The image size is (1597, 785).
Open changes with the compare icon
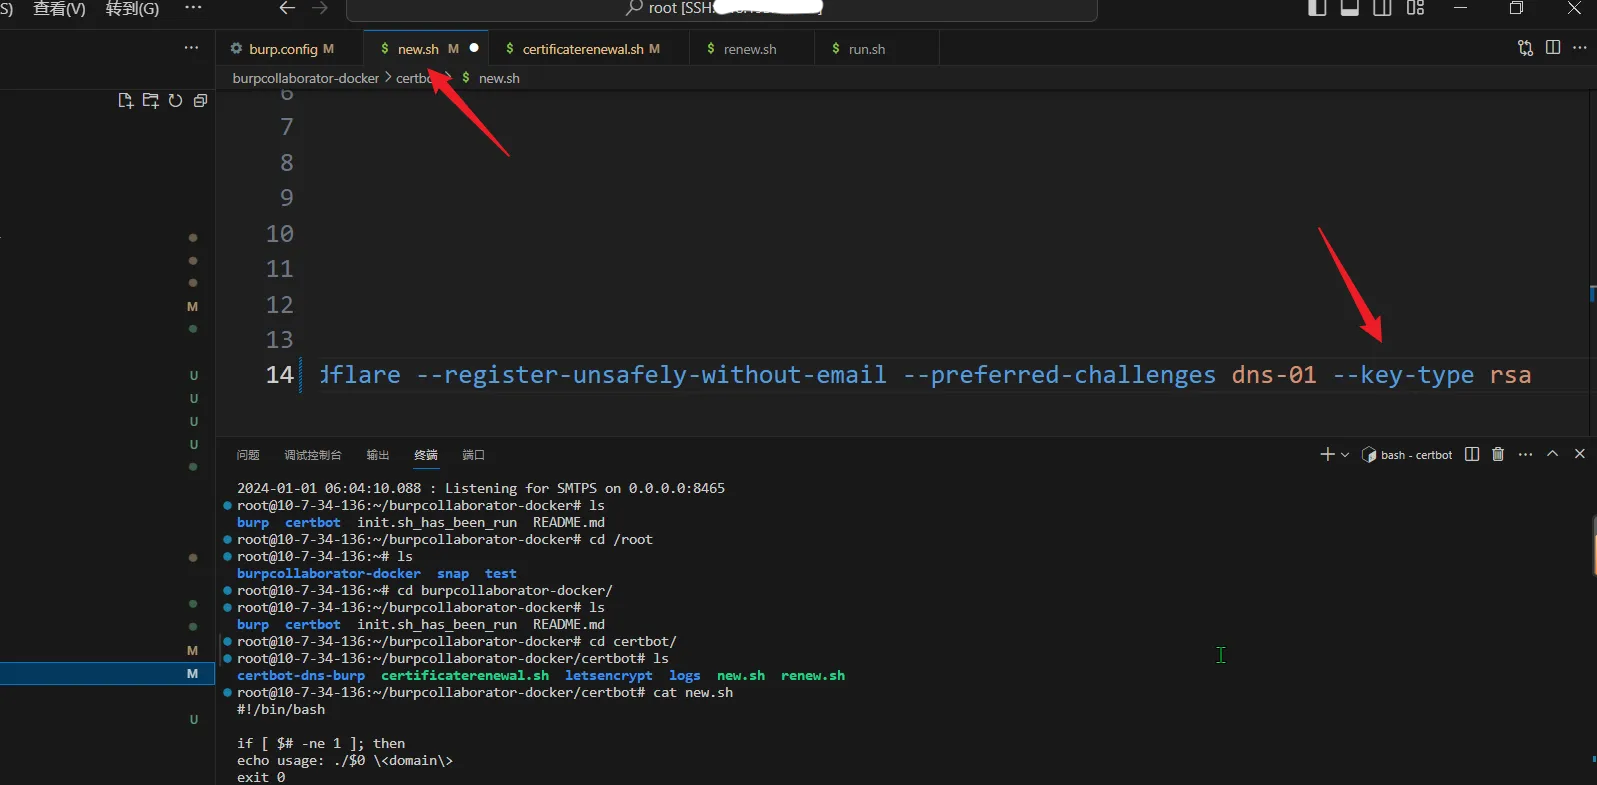[x=1525, y=48]
